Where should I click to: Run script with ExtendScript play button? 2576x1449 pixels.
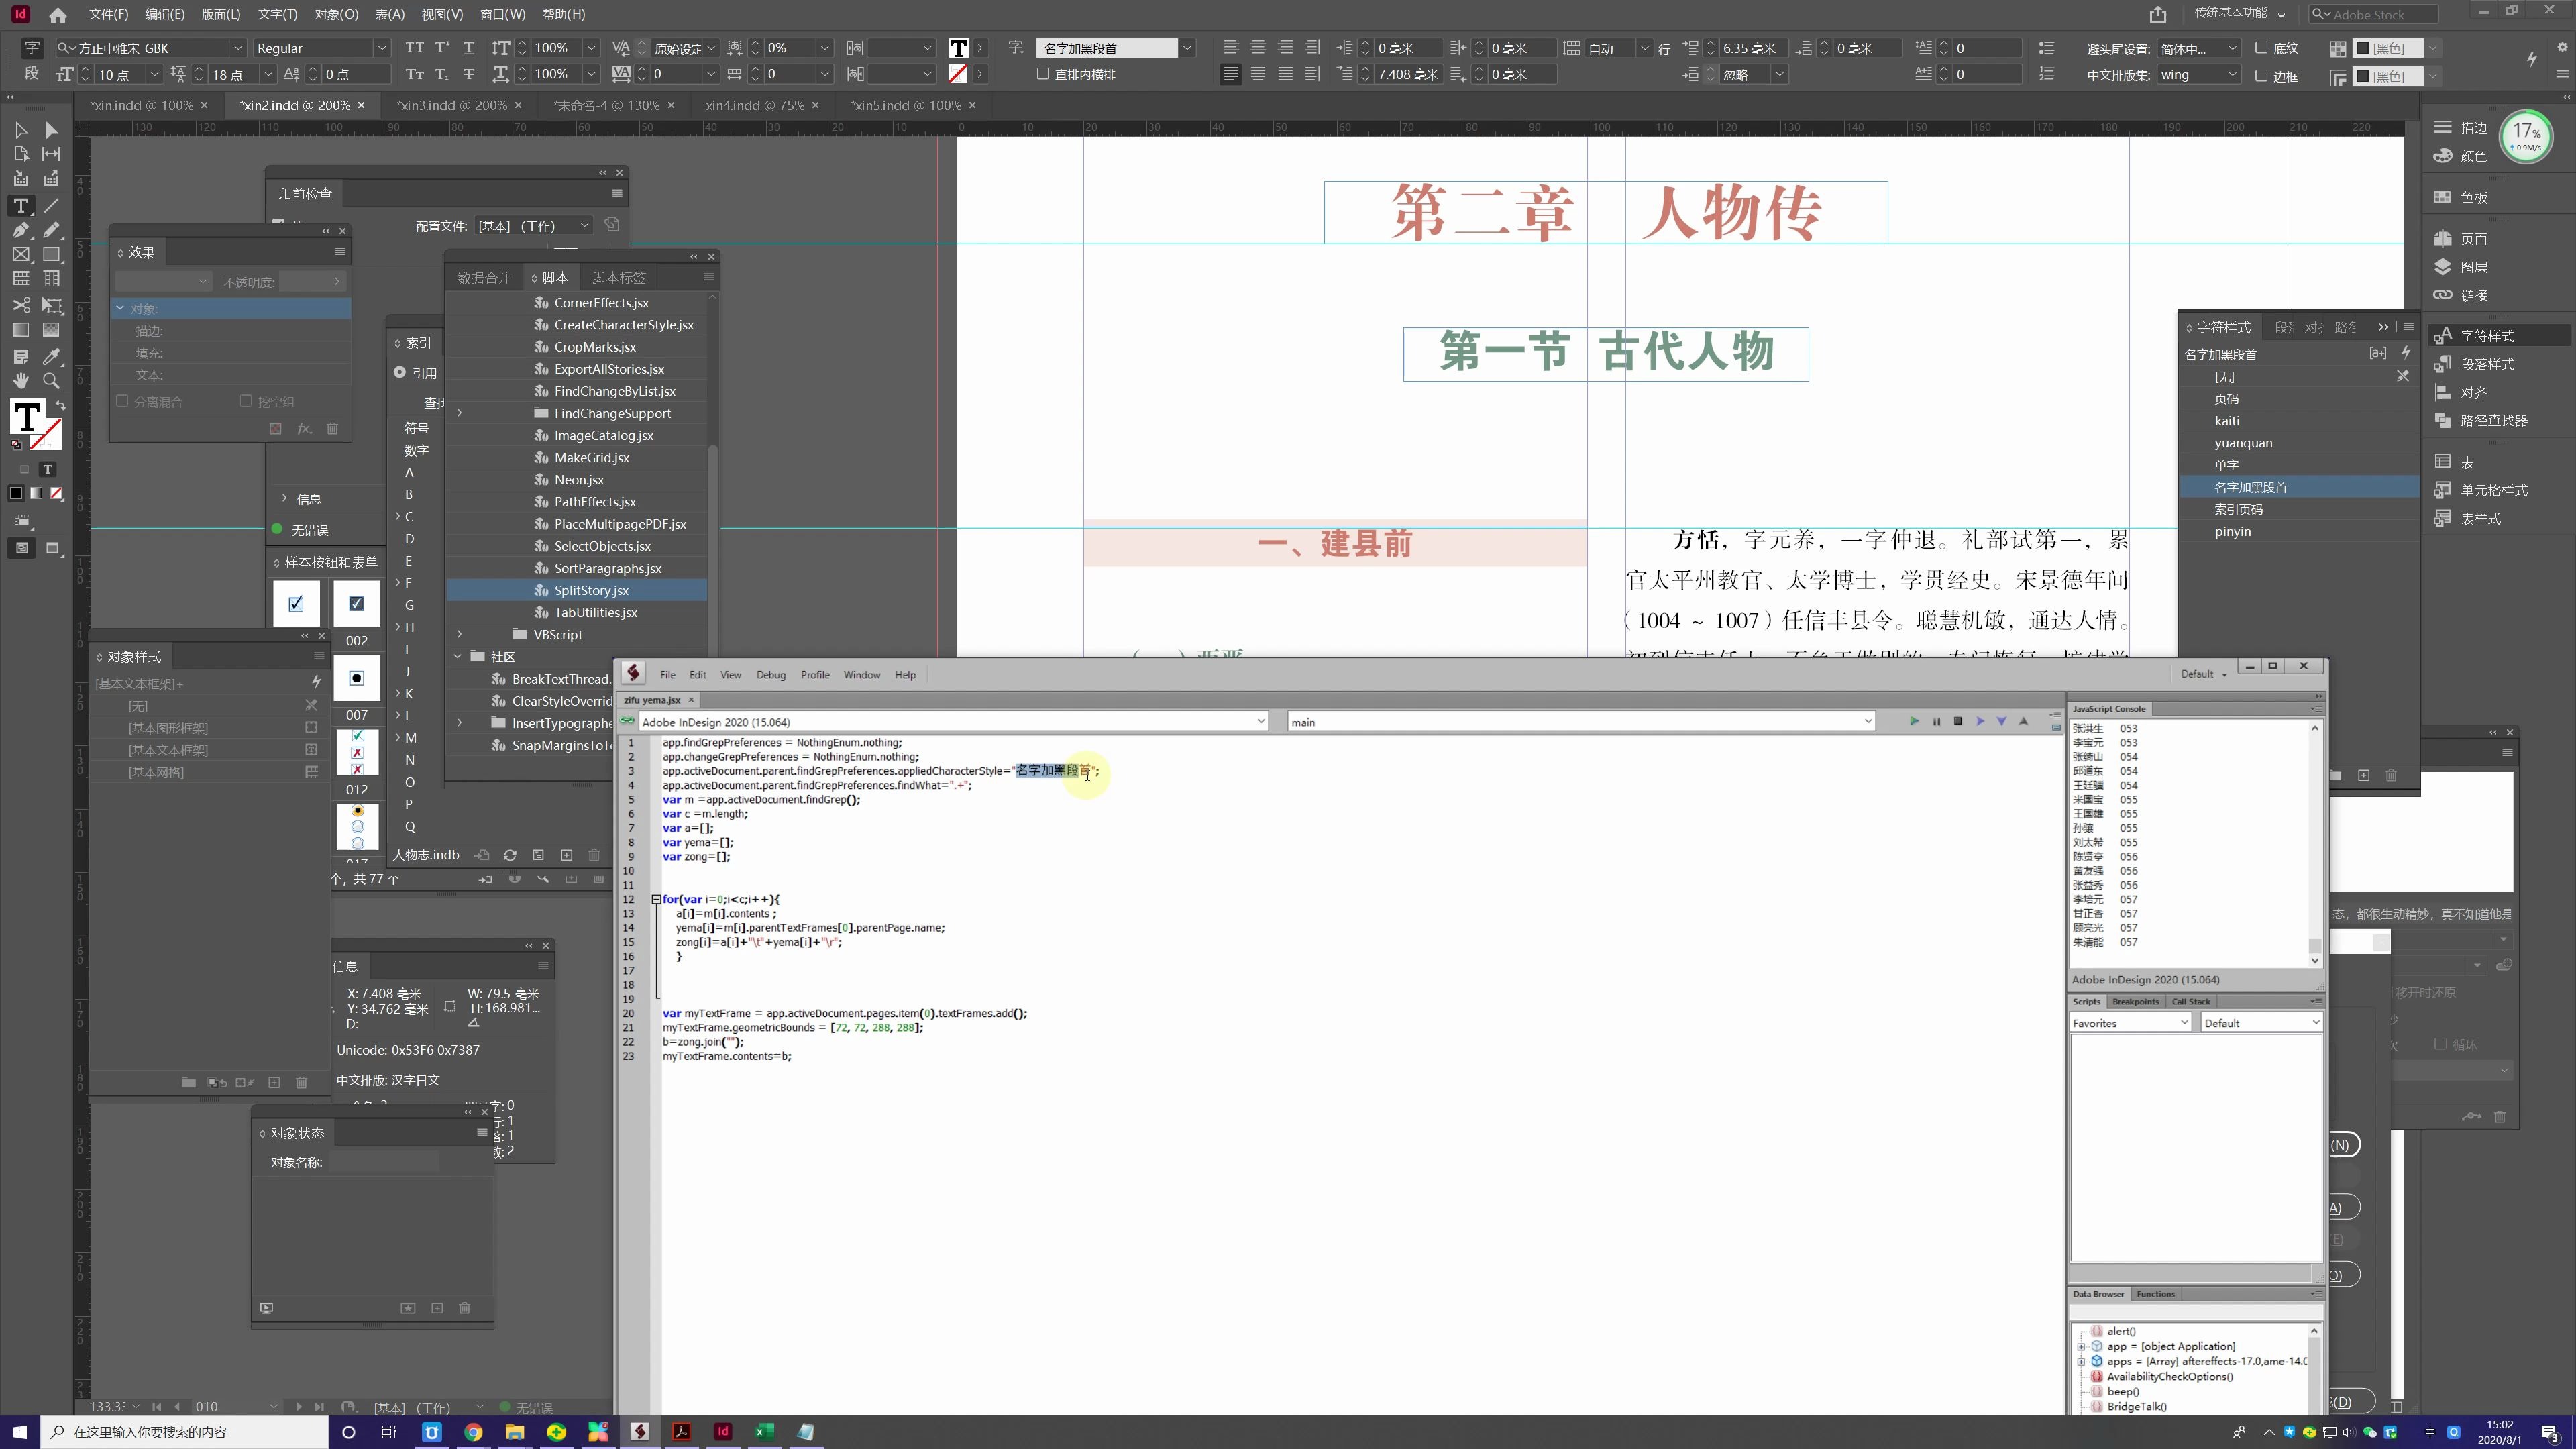tap(1914, 721)
